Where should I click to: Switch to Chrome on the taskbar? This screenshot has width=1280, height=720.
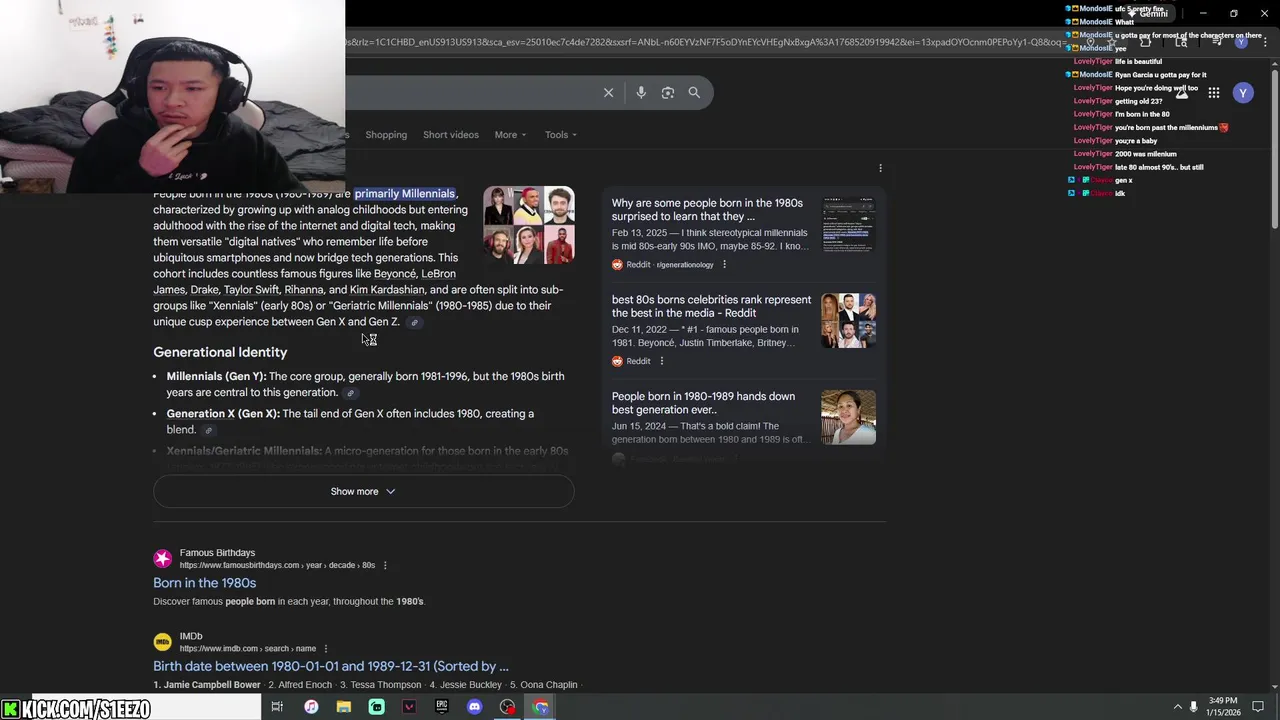(541, 707)
